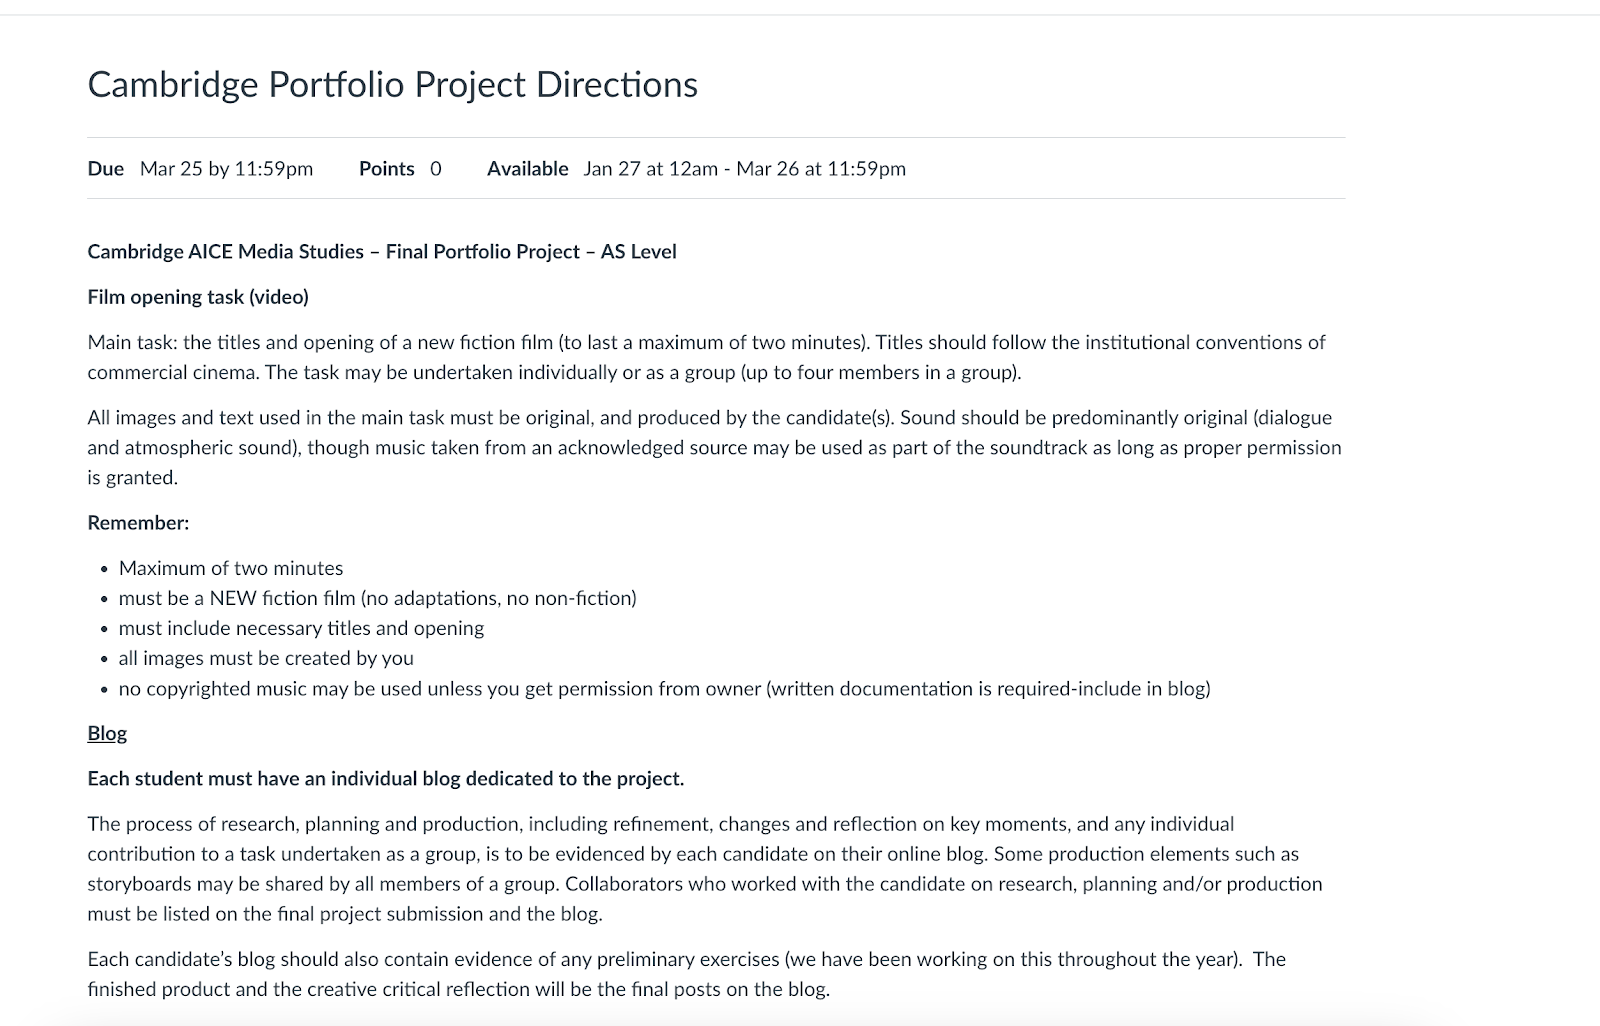Click the Cambridge AICE Media Studies title line
The image size is (1600, 1026).
click(x=382, y=252)
